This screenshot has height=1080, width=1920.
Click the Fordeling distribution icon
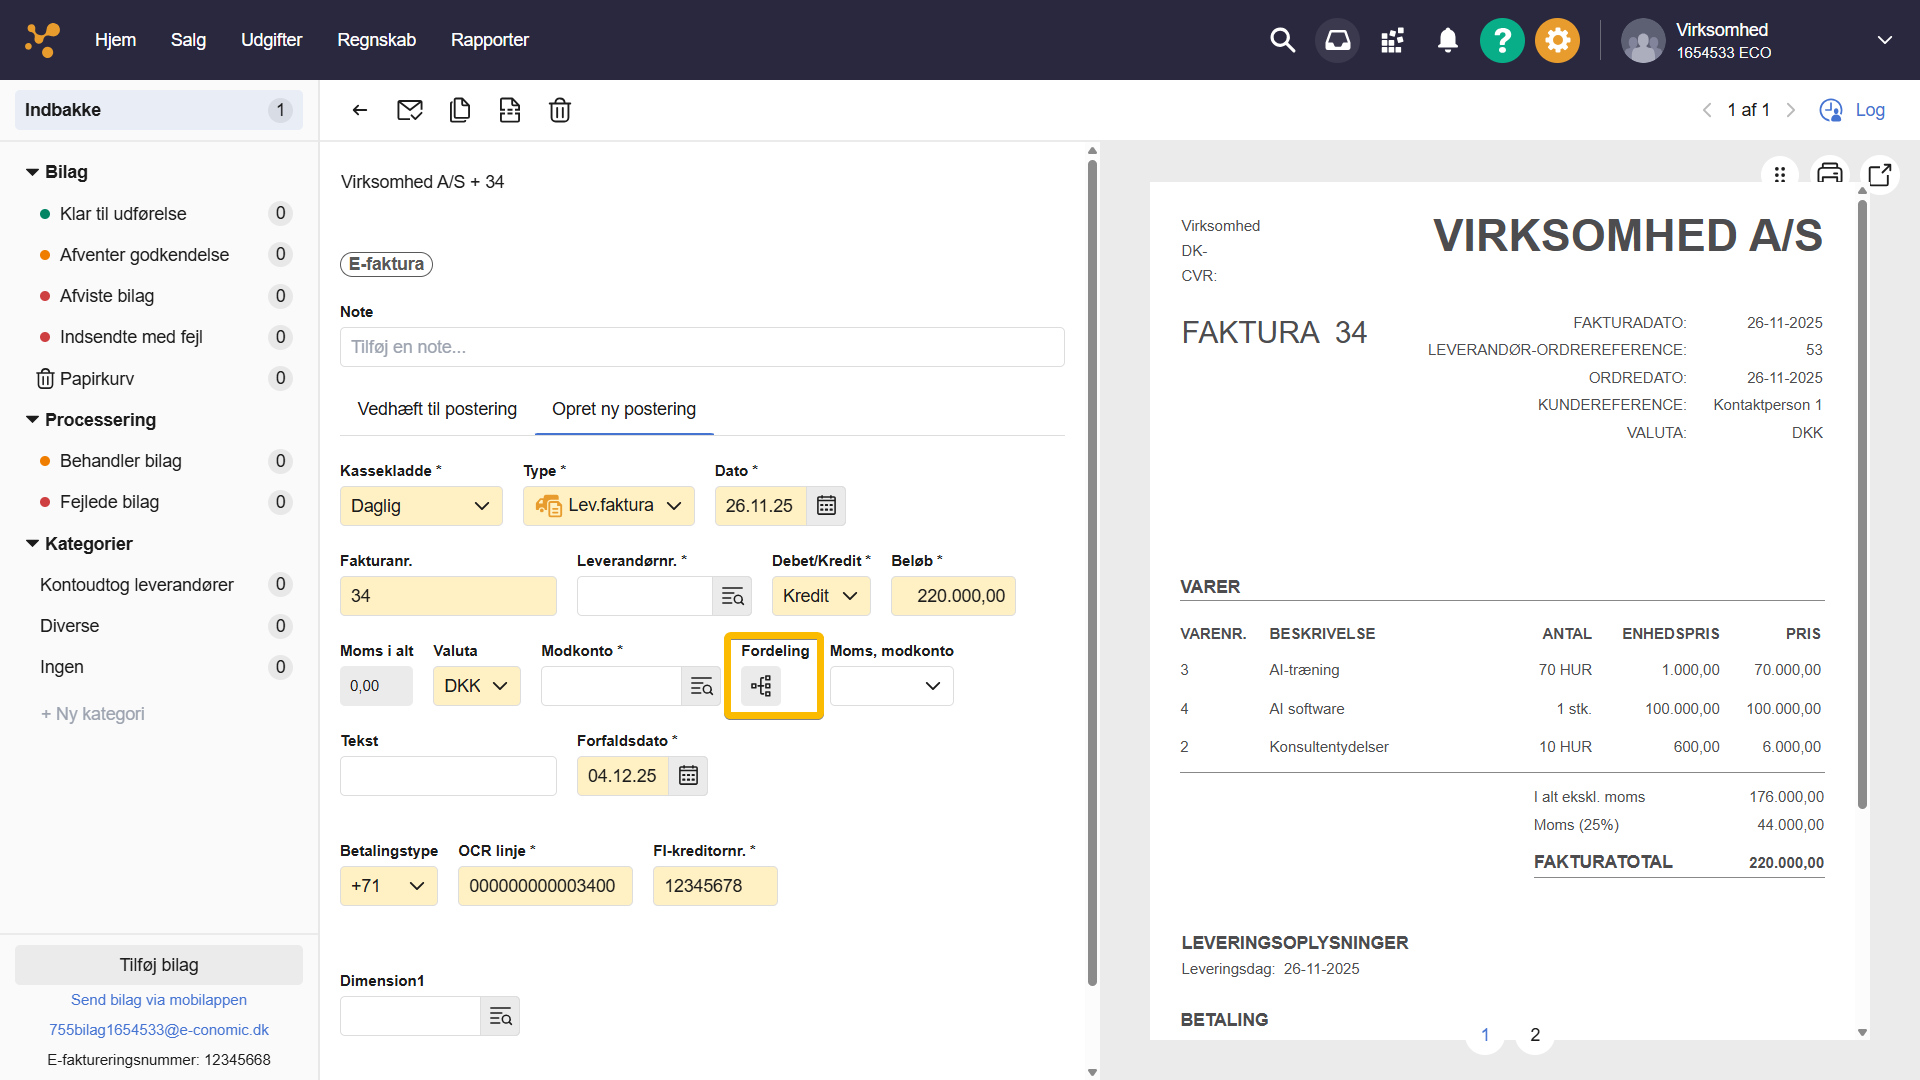tap(761, 686)
